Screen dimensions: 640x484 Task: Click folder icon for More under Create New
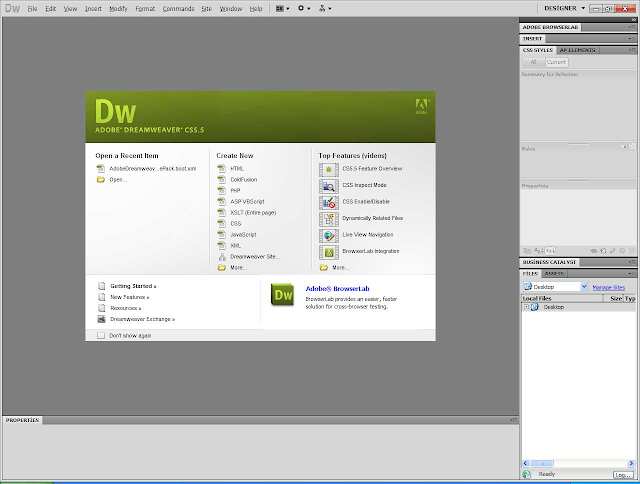pos(222,268)
